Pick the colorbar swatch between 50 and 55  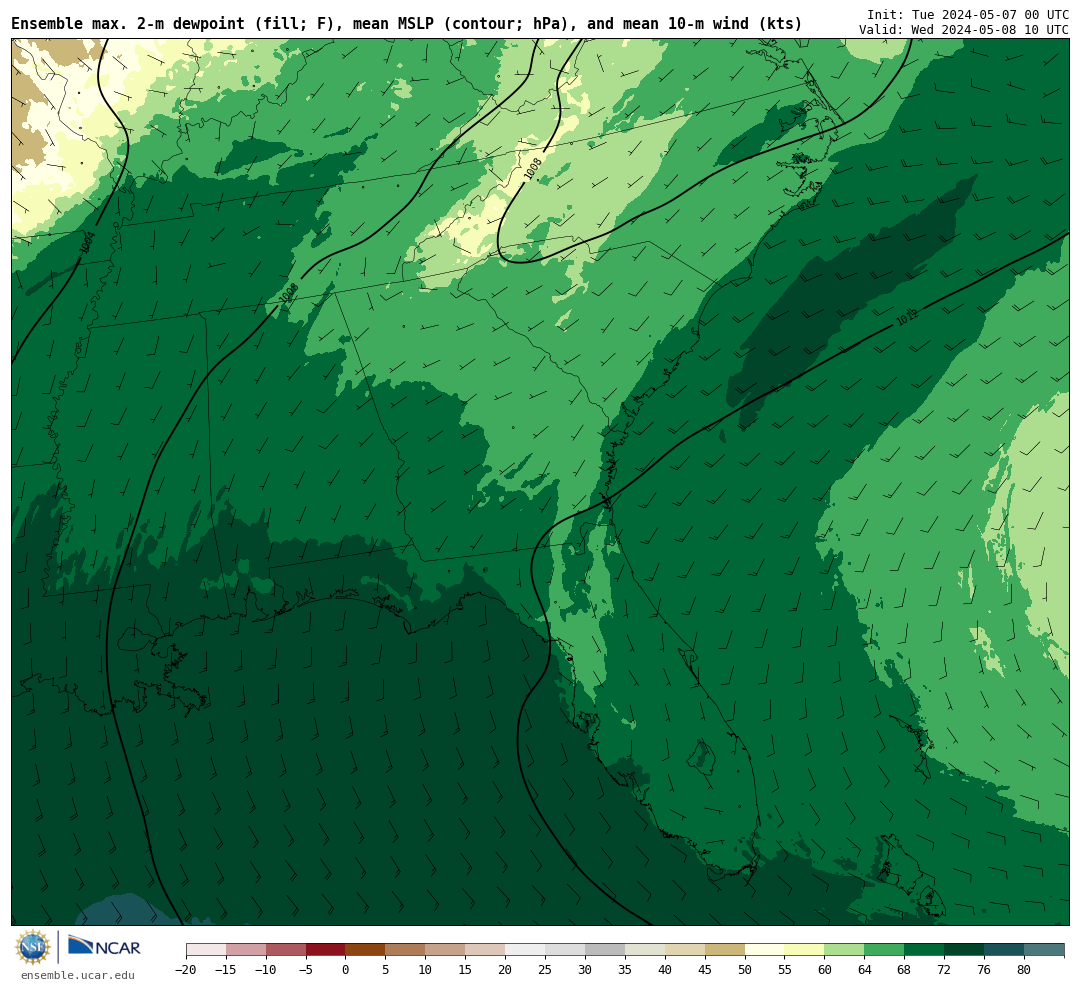point(765,949)
